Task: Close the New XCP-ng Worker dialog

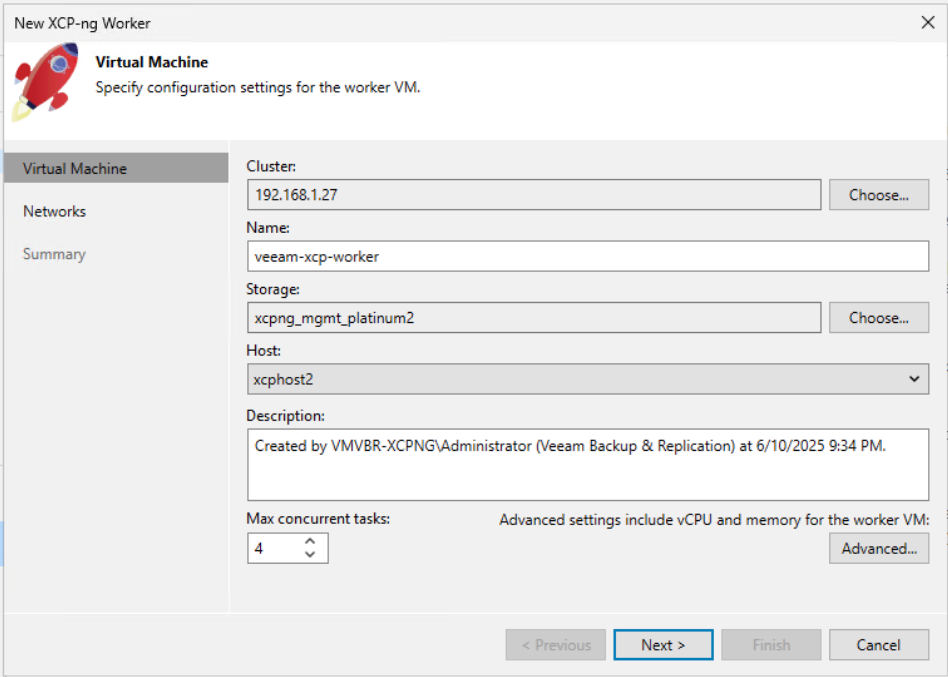Action: tap(927, 23)
